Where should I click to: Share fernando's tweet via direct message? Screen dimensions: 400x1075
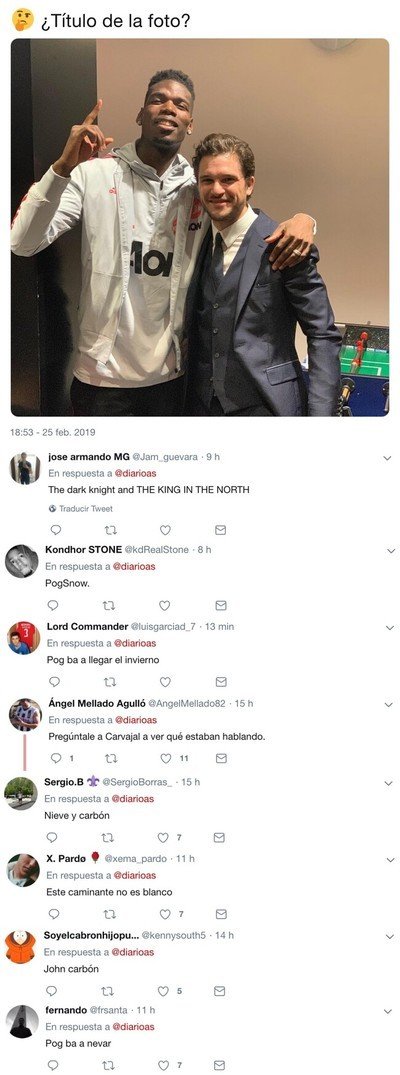coord(219,1065)
